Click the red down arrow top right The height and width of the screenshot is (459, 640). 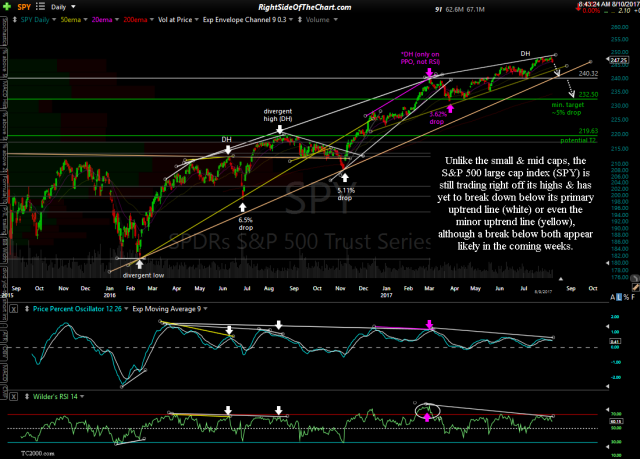[x=578, y=8]
